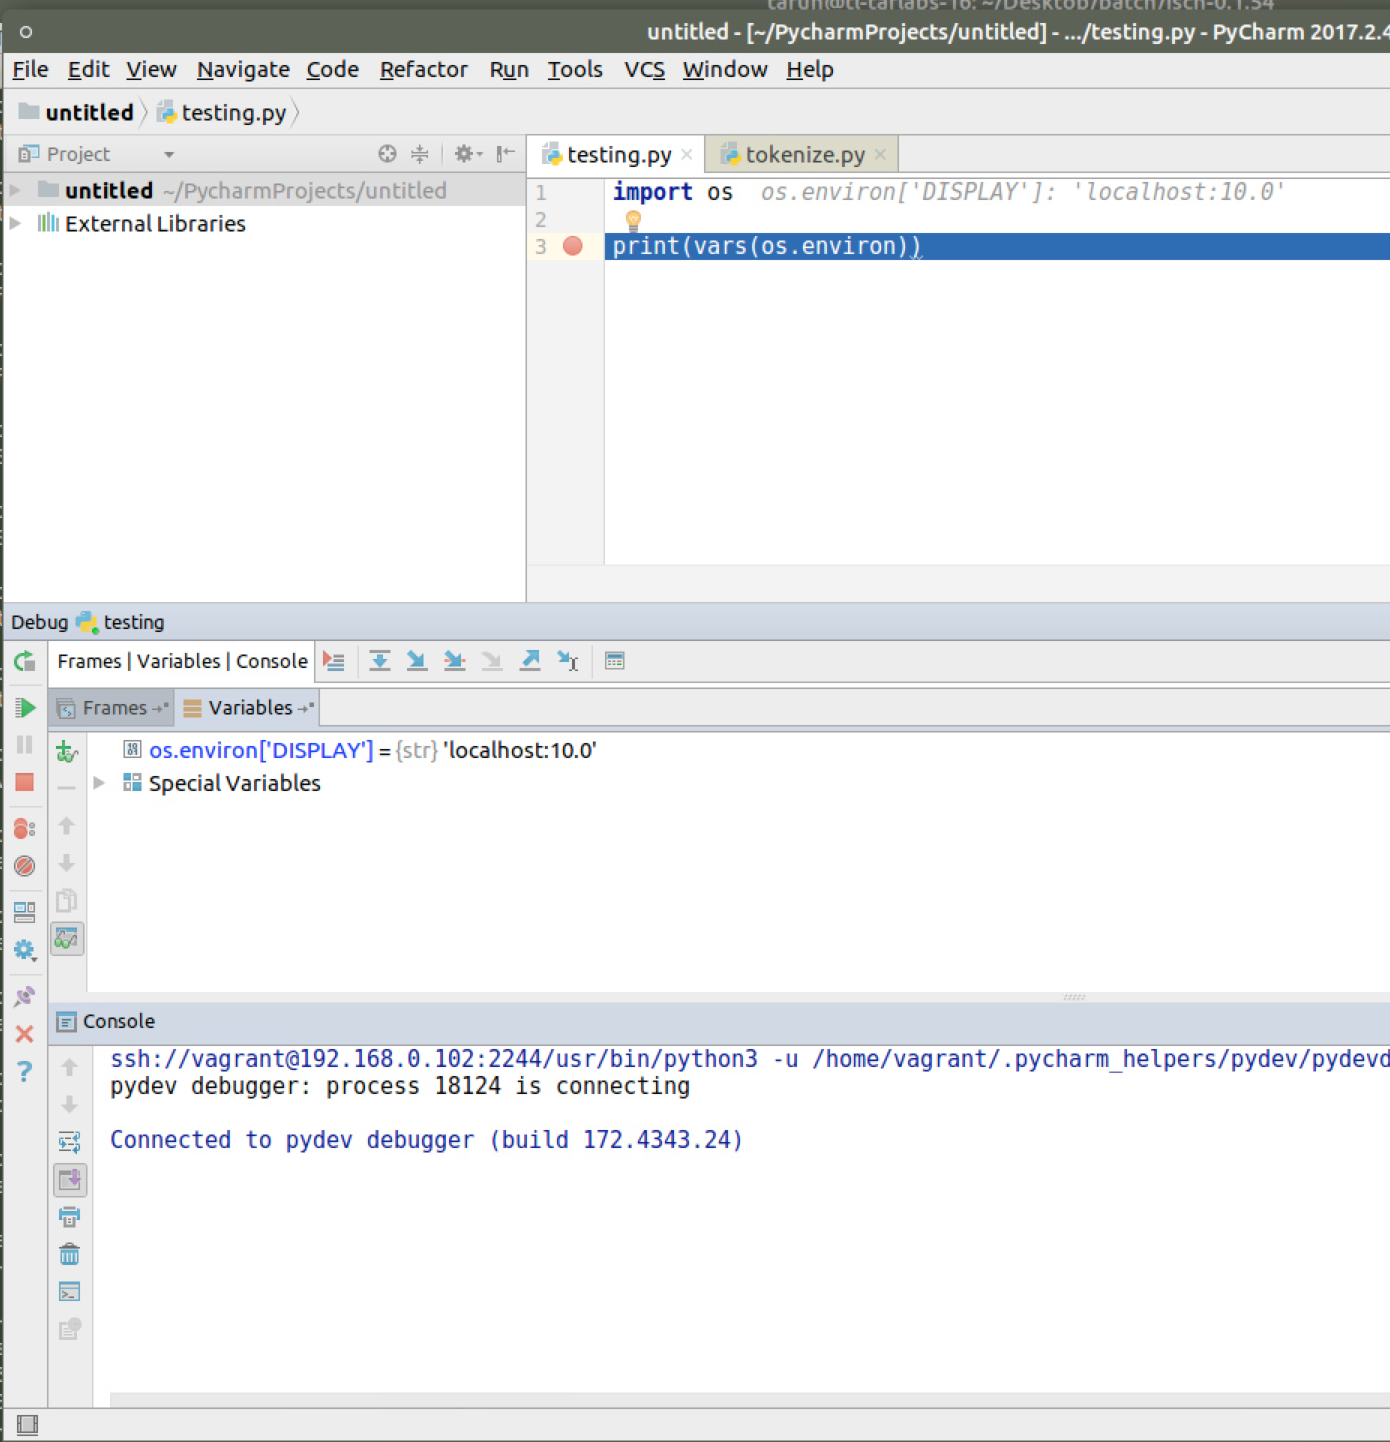The image size is (1390, 1442).
Task: Open debugger help
Action: [x=25, y=1072]
